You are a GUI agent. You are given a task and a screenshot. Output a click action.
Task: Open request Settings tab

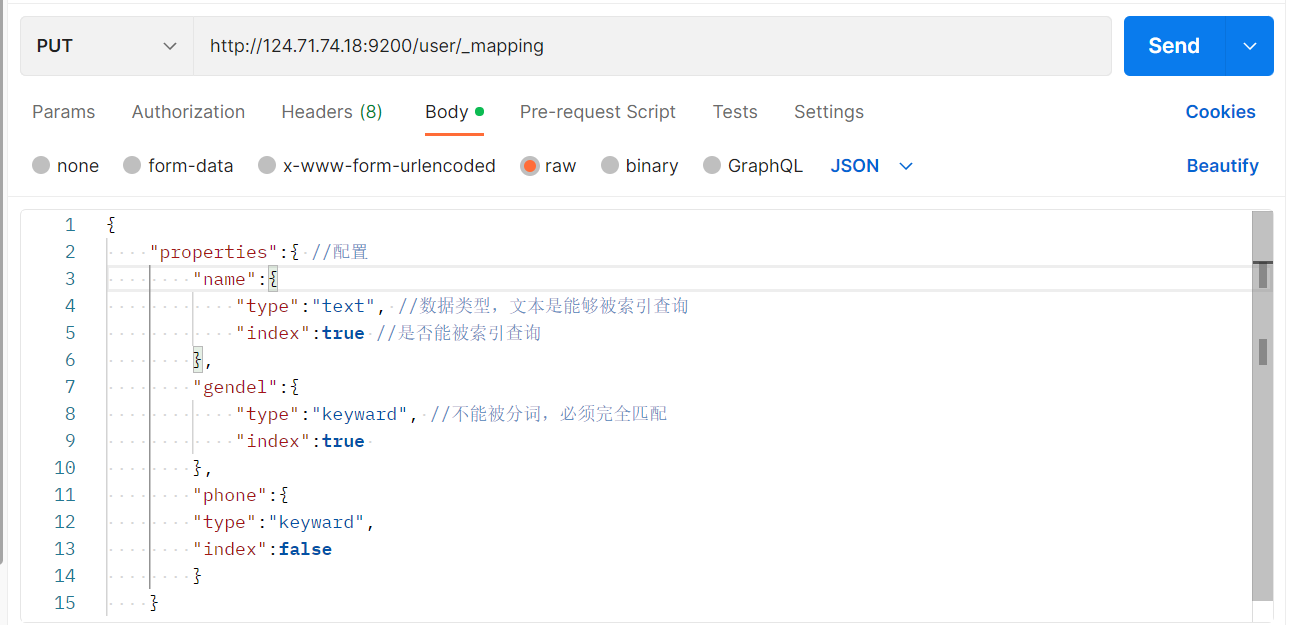click(828, 111)
